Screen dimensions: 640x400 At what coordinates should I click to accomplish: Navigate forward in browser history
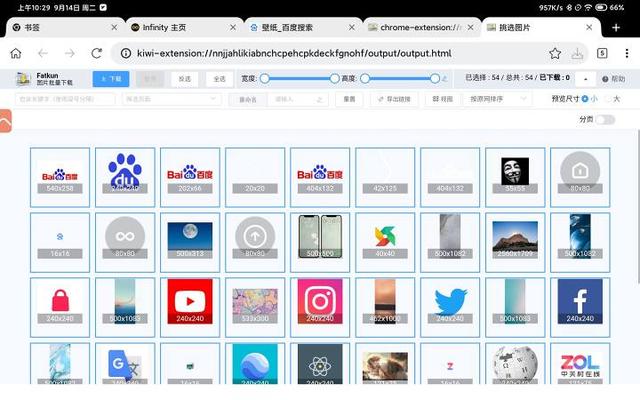click(x=70, y=53)
